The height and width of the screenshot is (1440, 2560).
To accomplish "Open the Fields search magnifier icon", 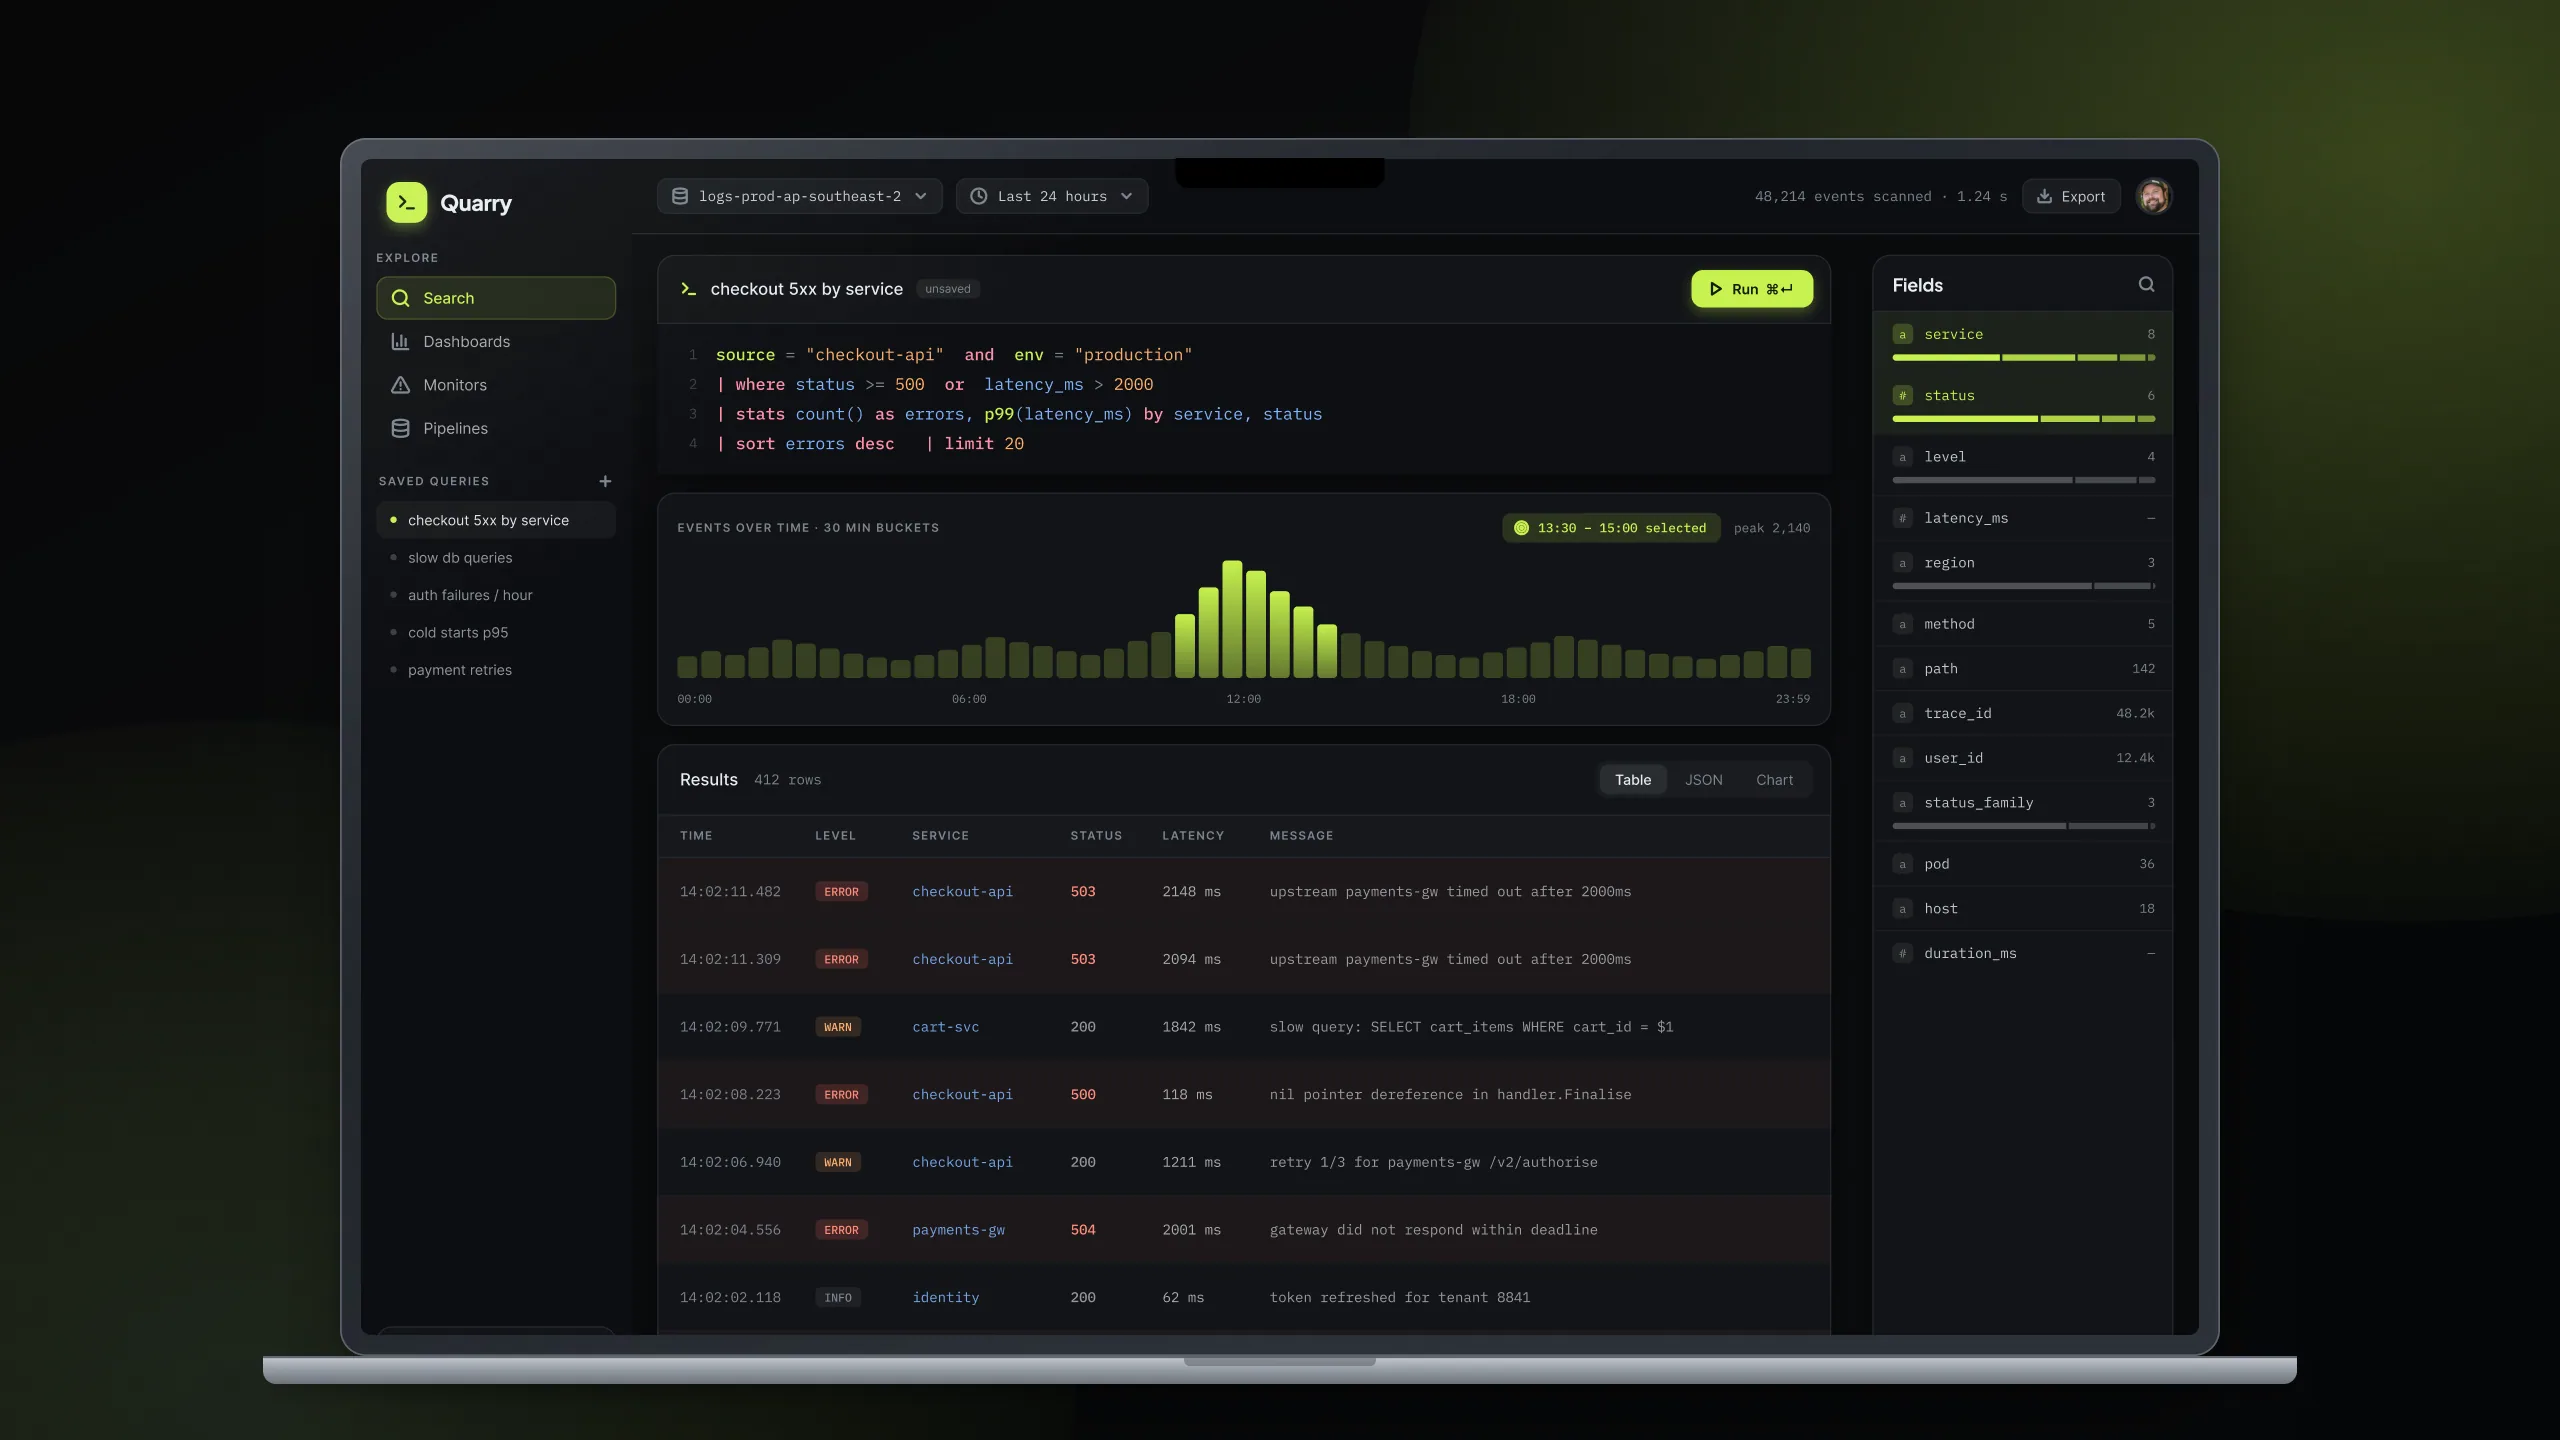I will 2146,285.
